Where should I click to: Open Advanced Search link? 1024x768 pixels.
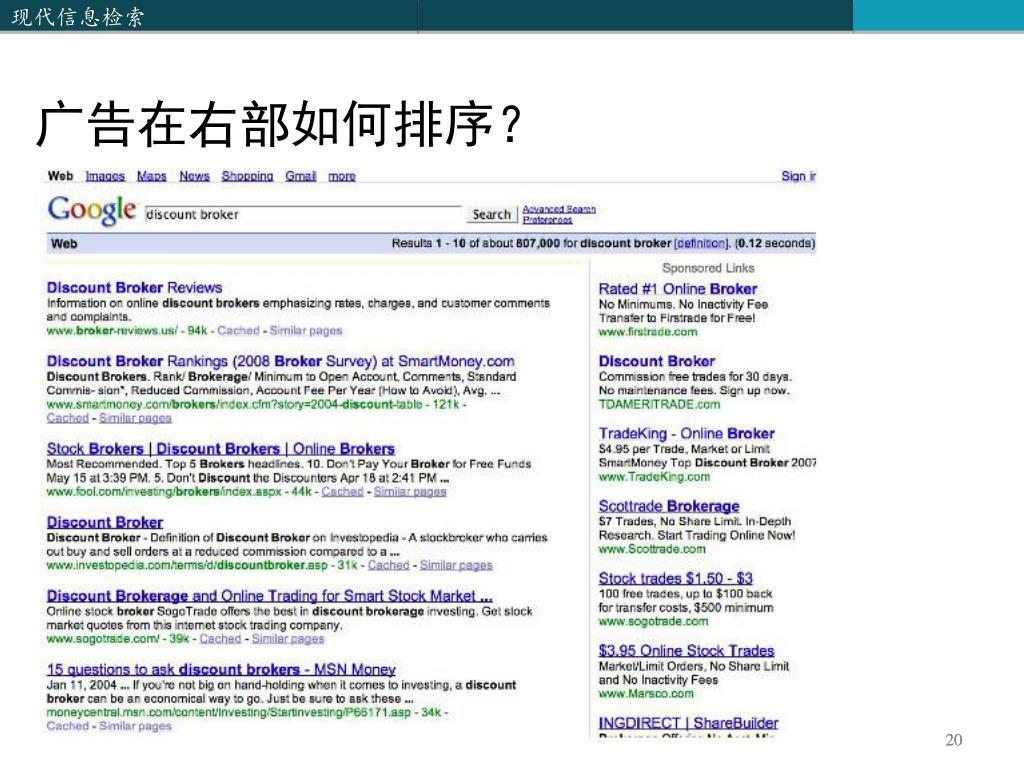click(559, 209)
